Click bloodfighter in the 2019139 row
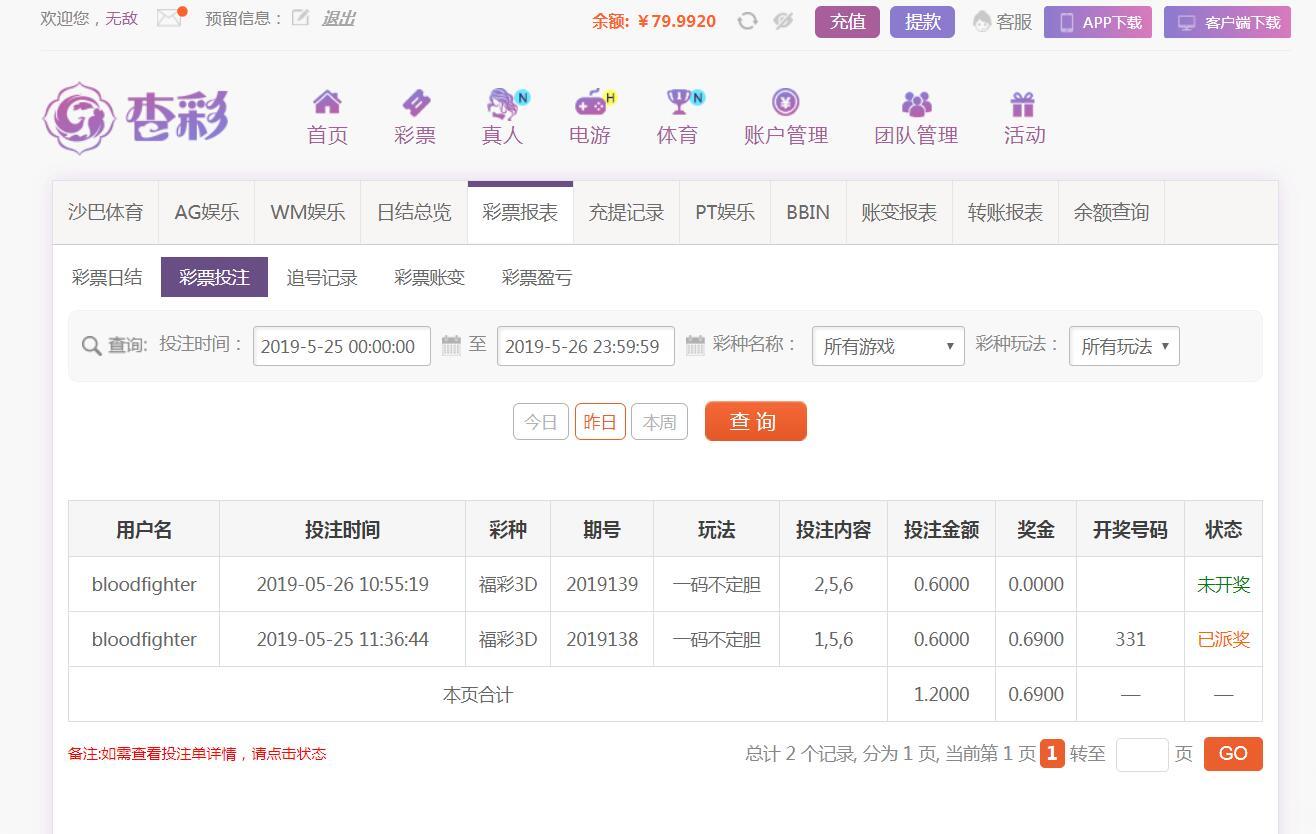The height and width of the screenshot is (834, 1316). 144,585
